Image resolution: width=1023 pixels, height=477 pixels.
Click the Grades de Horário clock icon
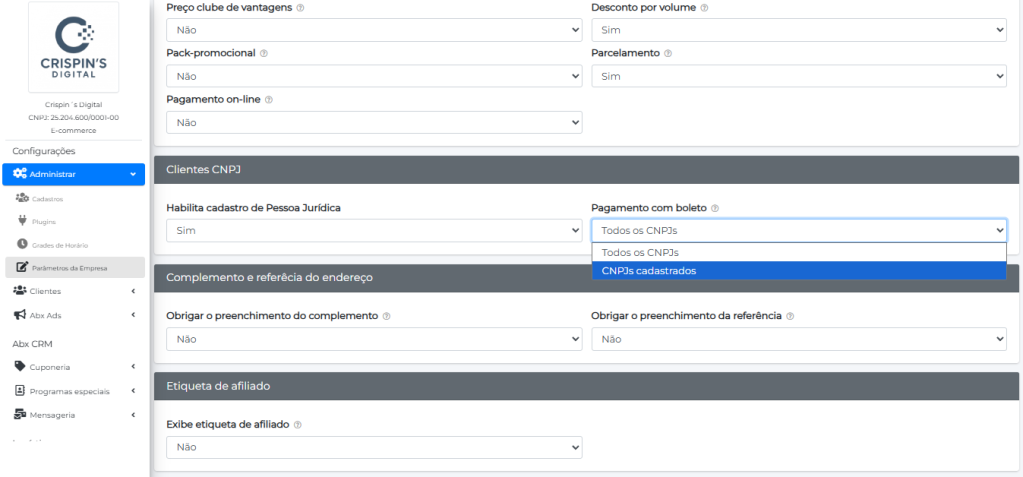tap(22, 244)
